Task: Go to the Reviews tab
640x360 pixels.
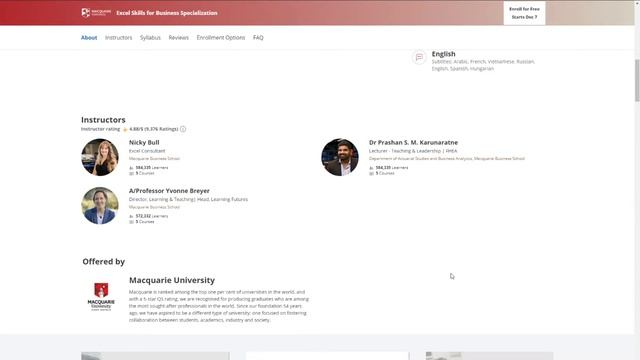Action: tap(179, 38)
